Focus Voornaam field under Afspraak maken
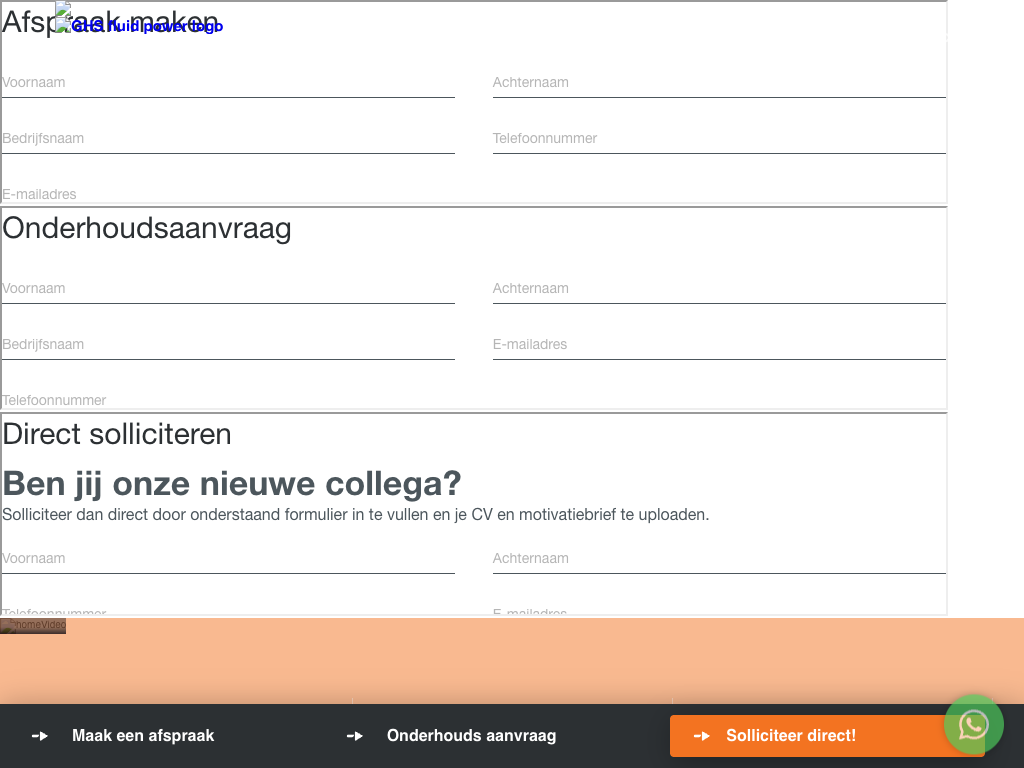This screenshot has width=1024, height=768. point(228,83)
